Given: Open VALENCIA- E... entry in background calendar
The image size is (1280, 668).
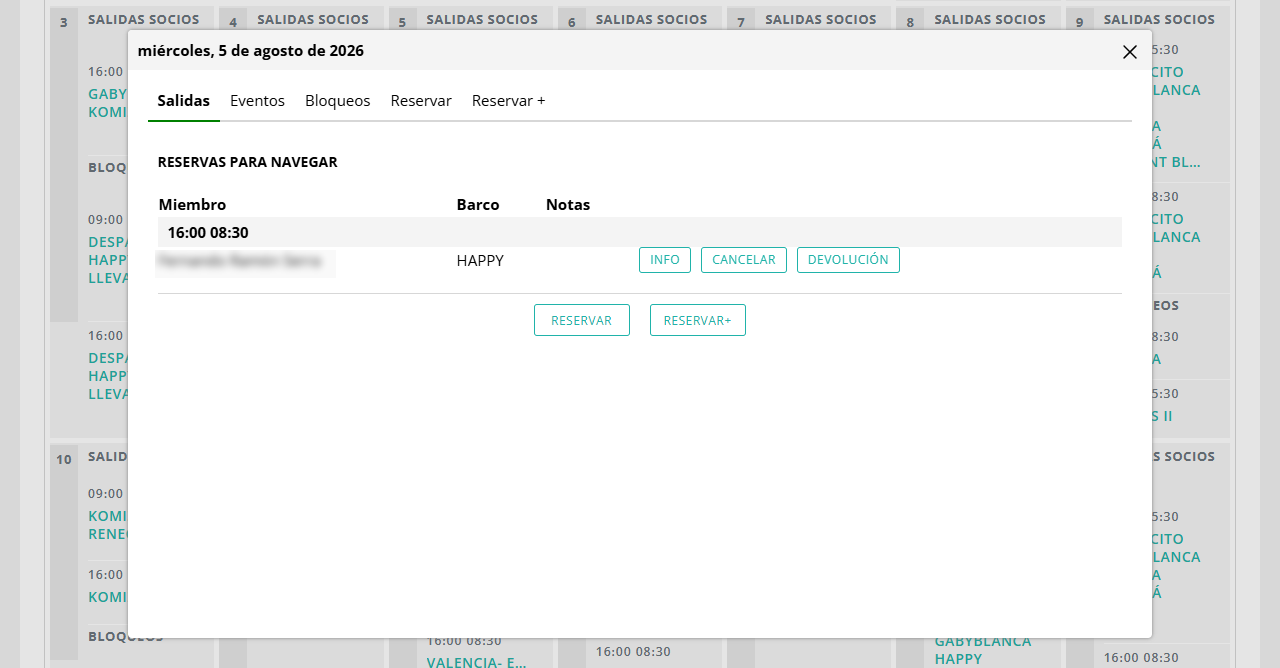Looking at the screenshot, I should click(477, 661).
